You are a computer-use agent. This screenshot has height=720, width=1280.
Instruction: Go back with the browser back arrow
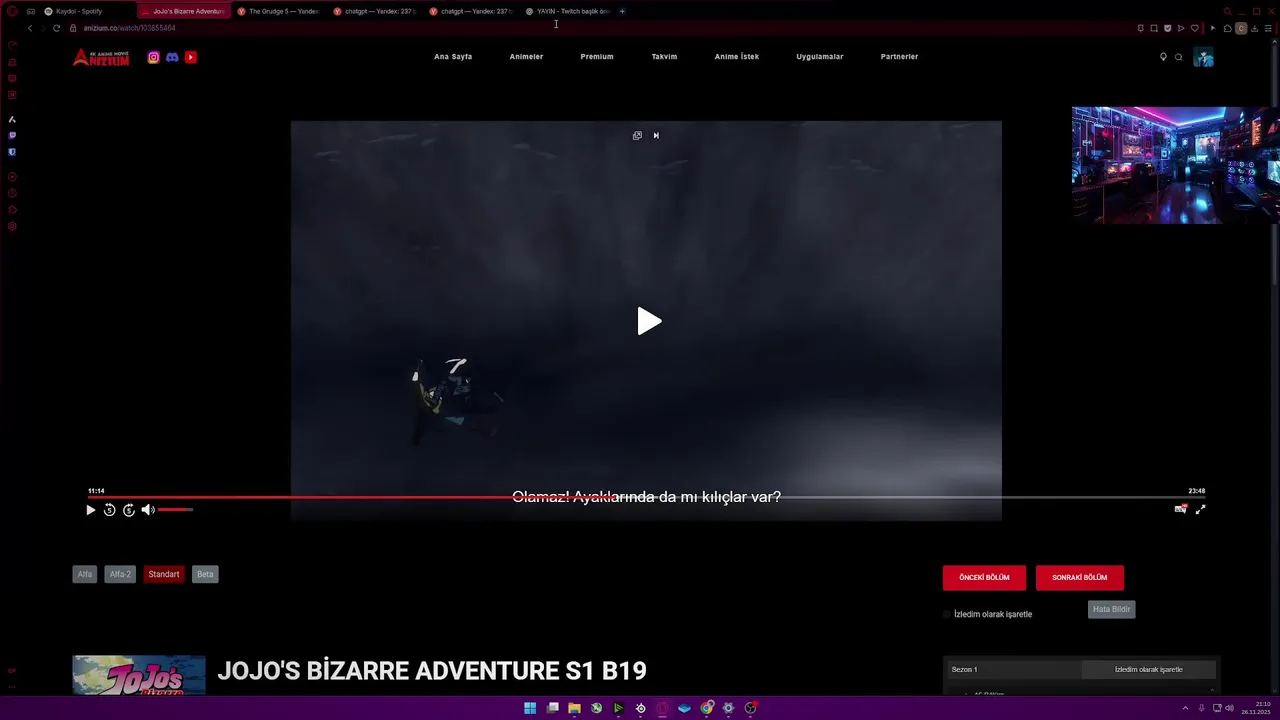tap(30, 28)
